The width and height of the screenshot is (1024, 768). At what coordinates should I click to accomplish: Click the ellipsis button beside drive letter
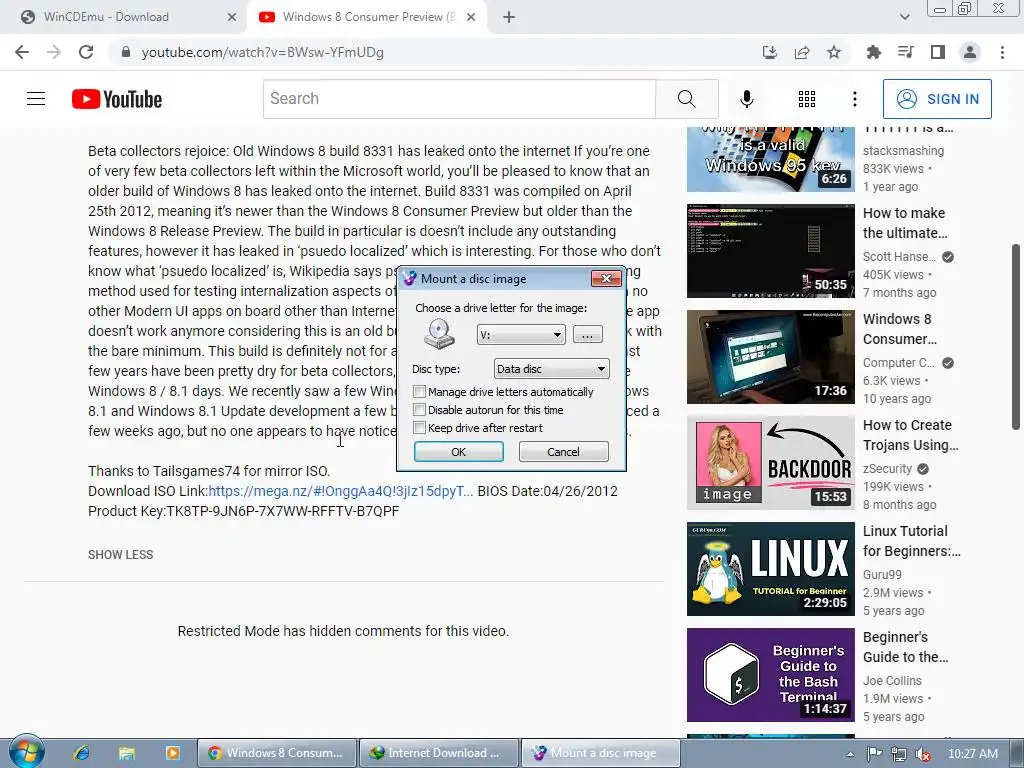[587, 335]
